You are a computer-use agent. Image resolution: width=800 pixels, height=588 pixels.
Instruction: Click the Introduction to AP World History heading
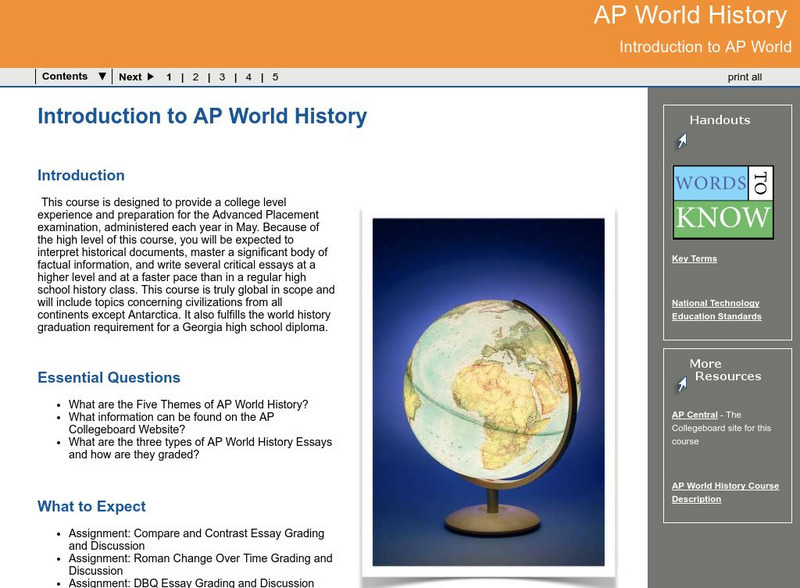pyautogui.click(x=202, y=116)
